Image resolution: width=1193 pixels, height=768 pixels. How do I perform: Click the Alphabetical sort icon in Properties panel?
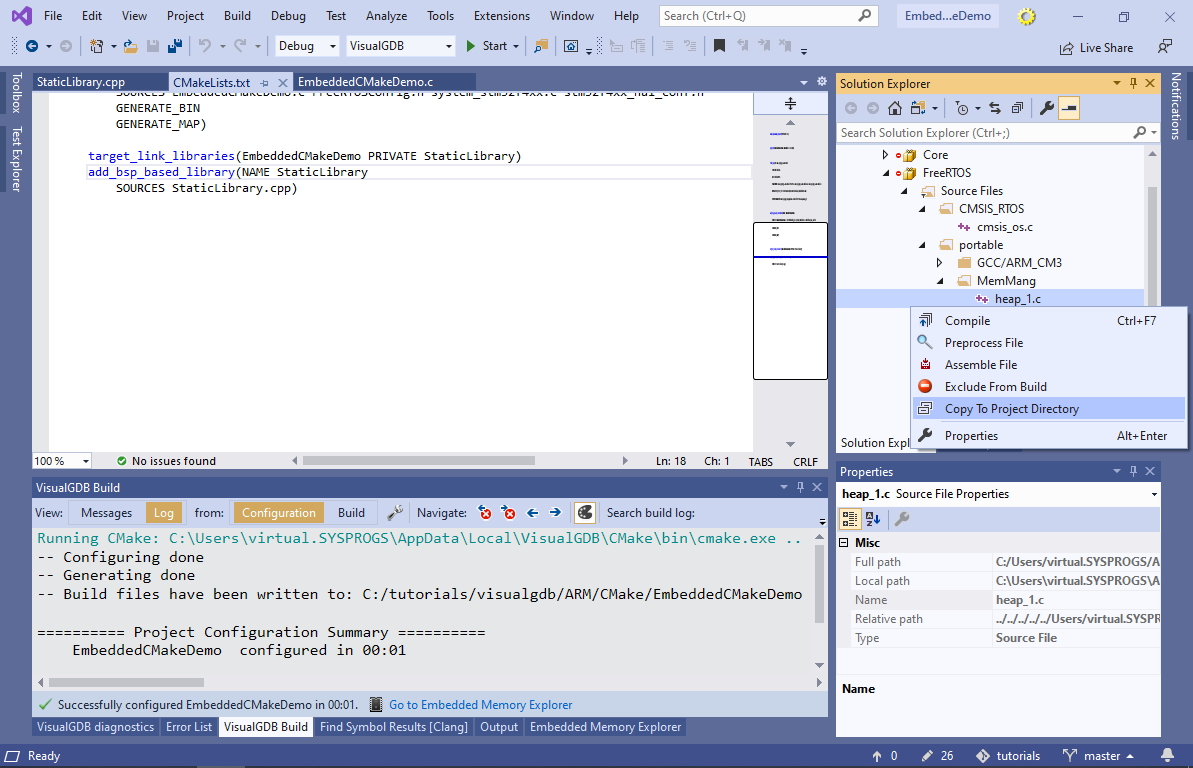873,519
